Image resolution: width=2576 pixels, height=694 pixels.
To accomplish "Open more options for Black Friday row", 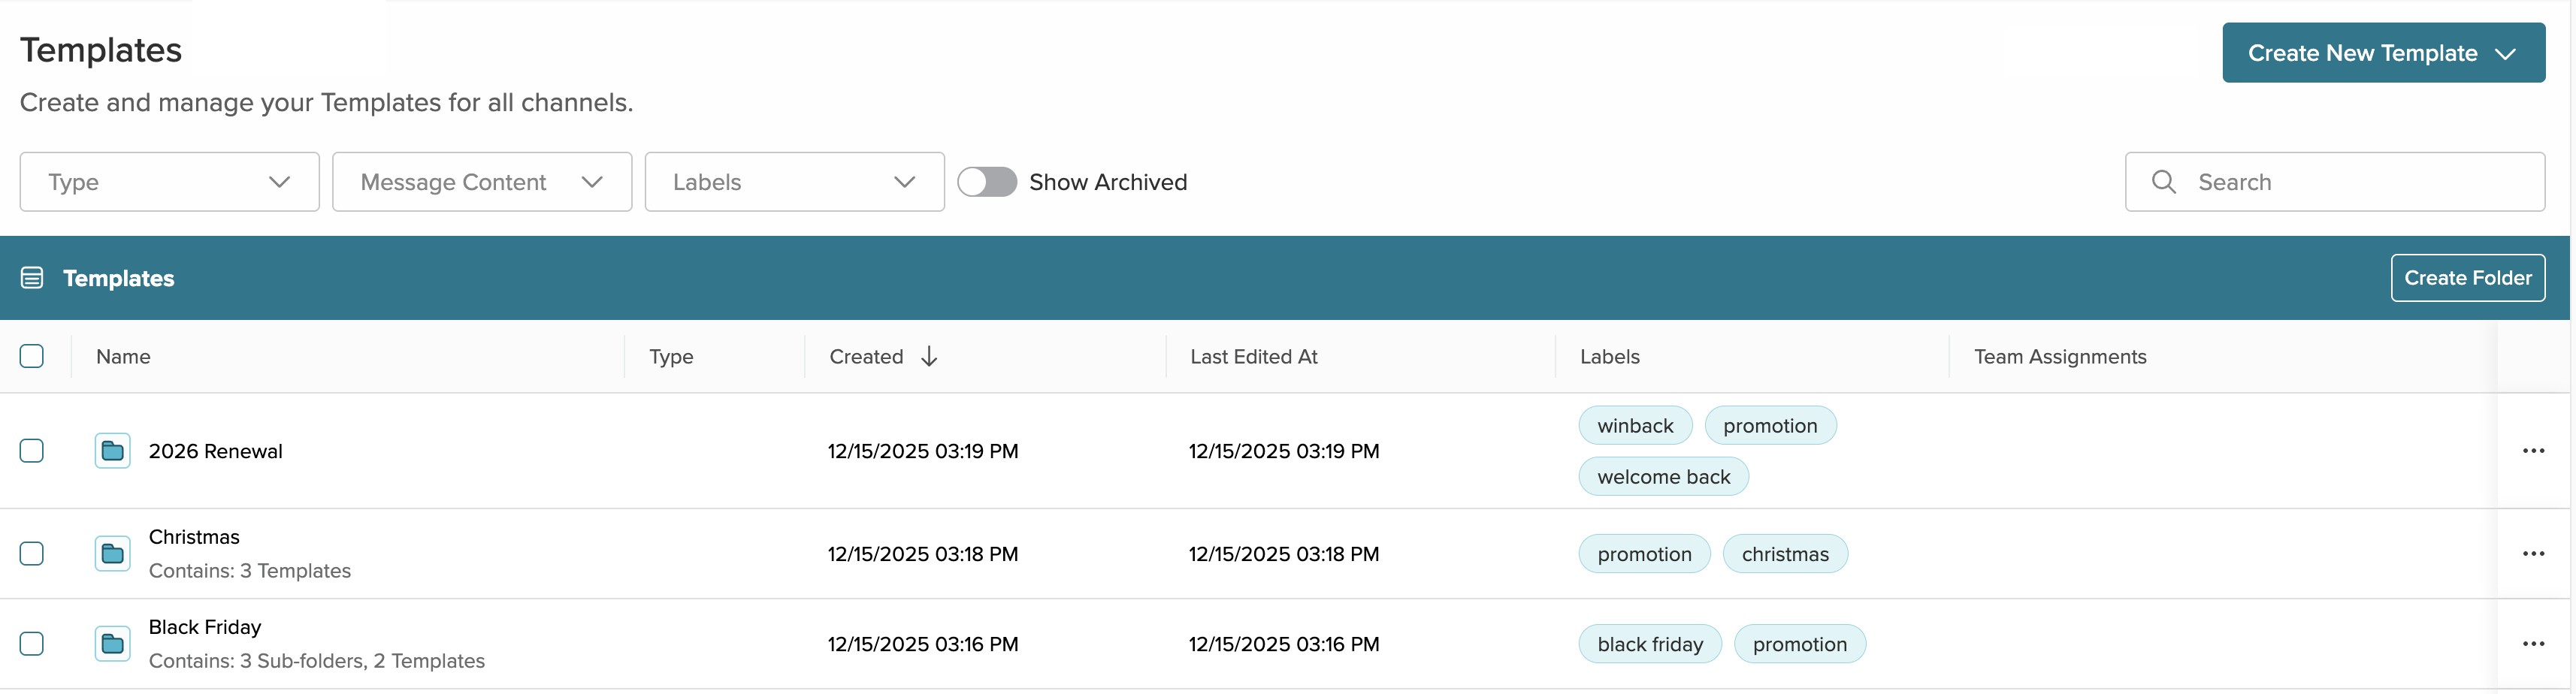I will pos(2532,644).
